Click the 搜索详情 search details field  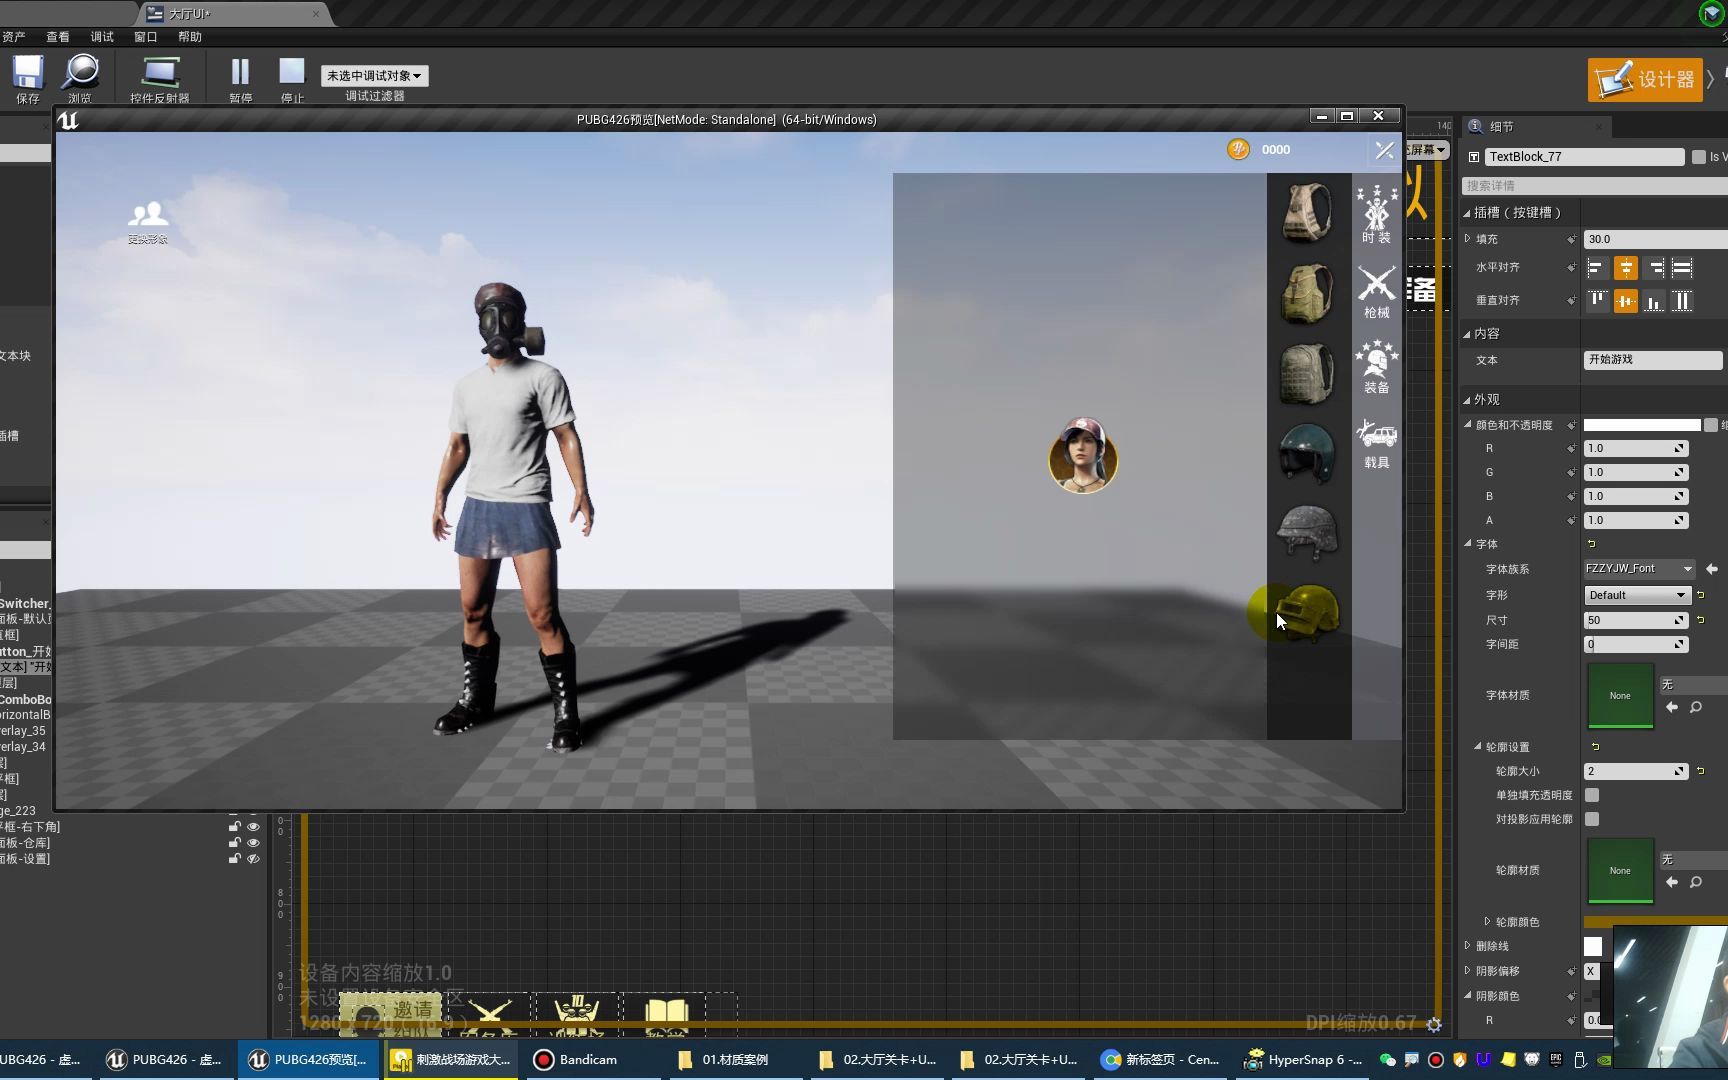pos(1595,186)
